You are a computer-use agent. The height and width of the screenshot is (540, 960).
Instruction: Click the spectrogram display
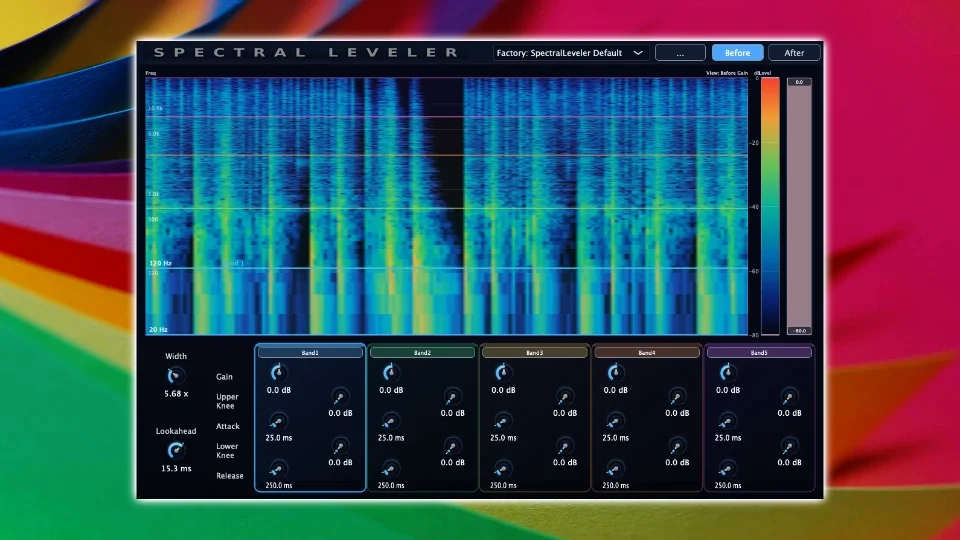point(446,206)
